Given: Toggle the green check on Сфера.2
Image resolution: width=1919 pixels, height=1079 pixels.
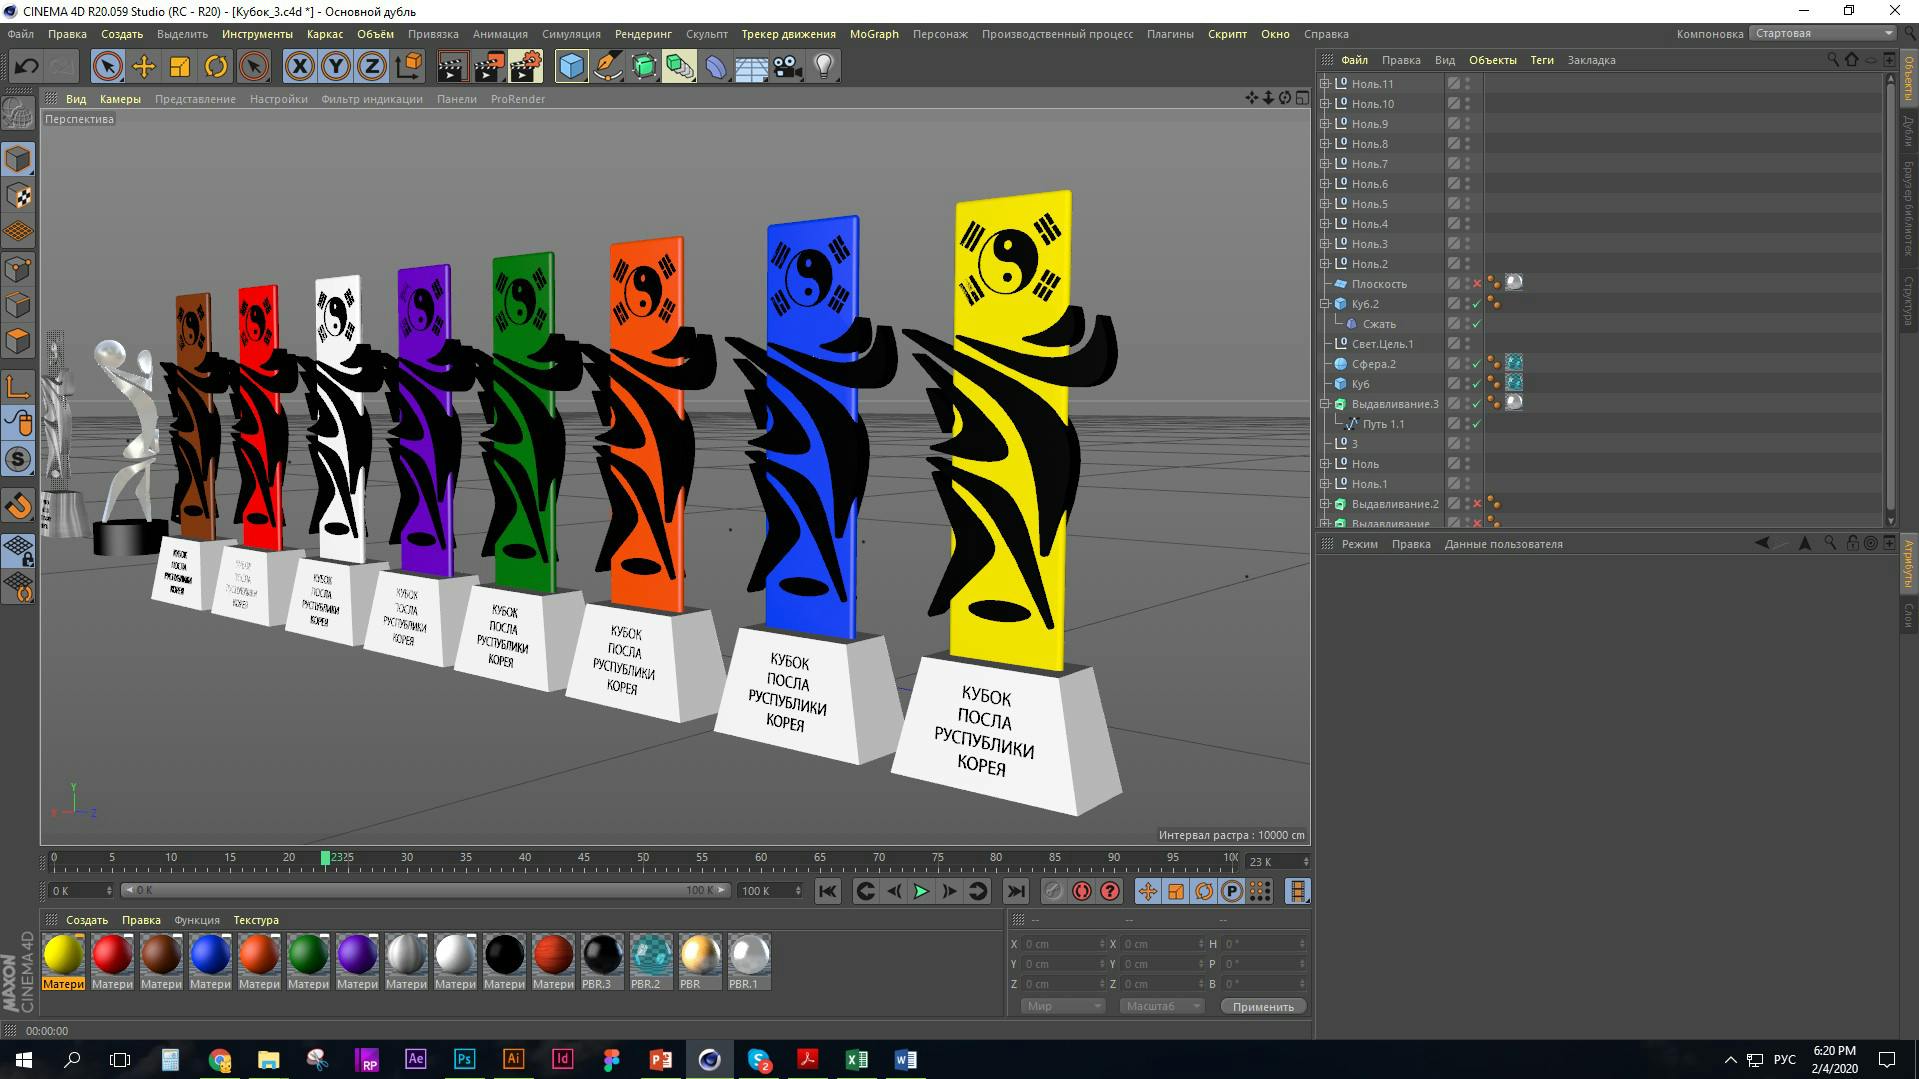Looking at the screenshot, I should click(1477, 364).
